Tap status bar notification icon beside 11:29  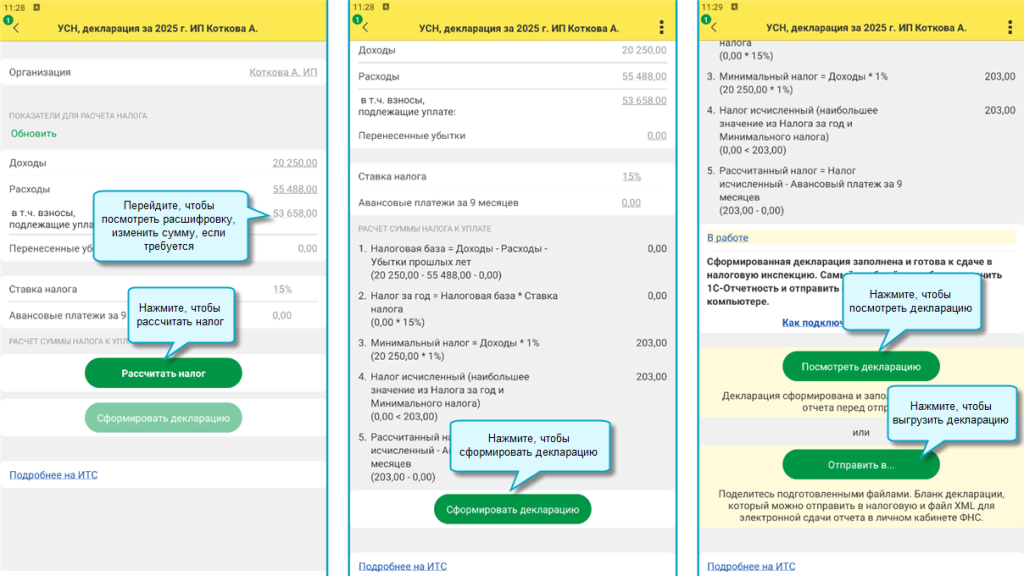point(734,7)
